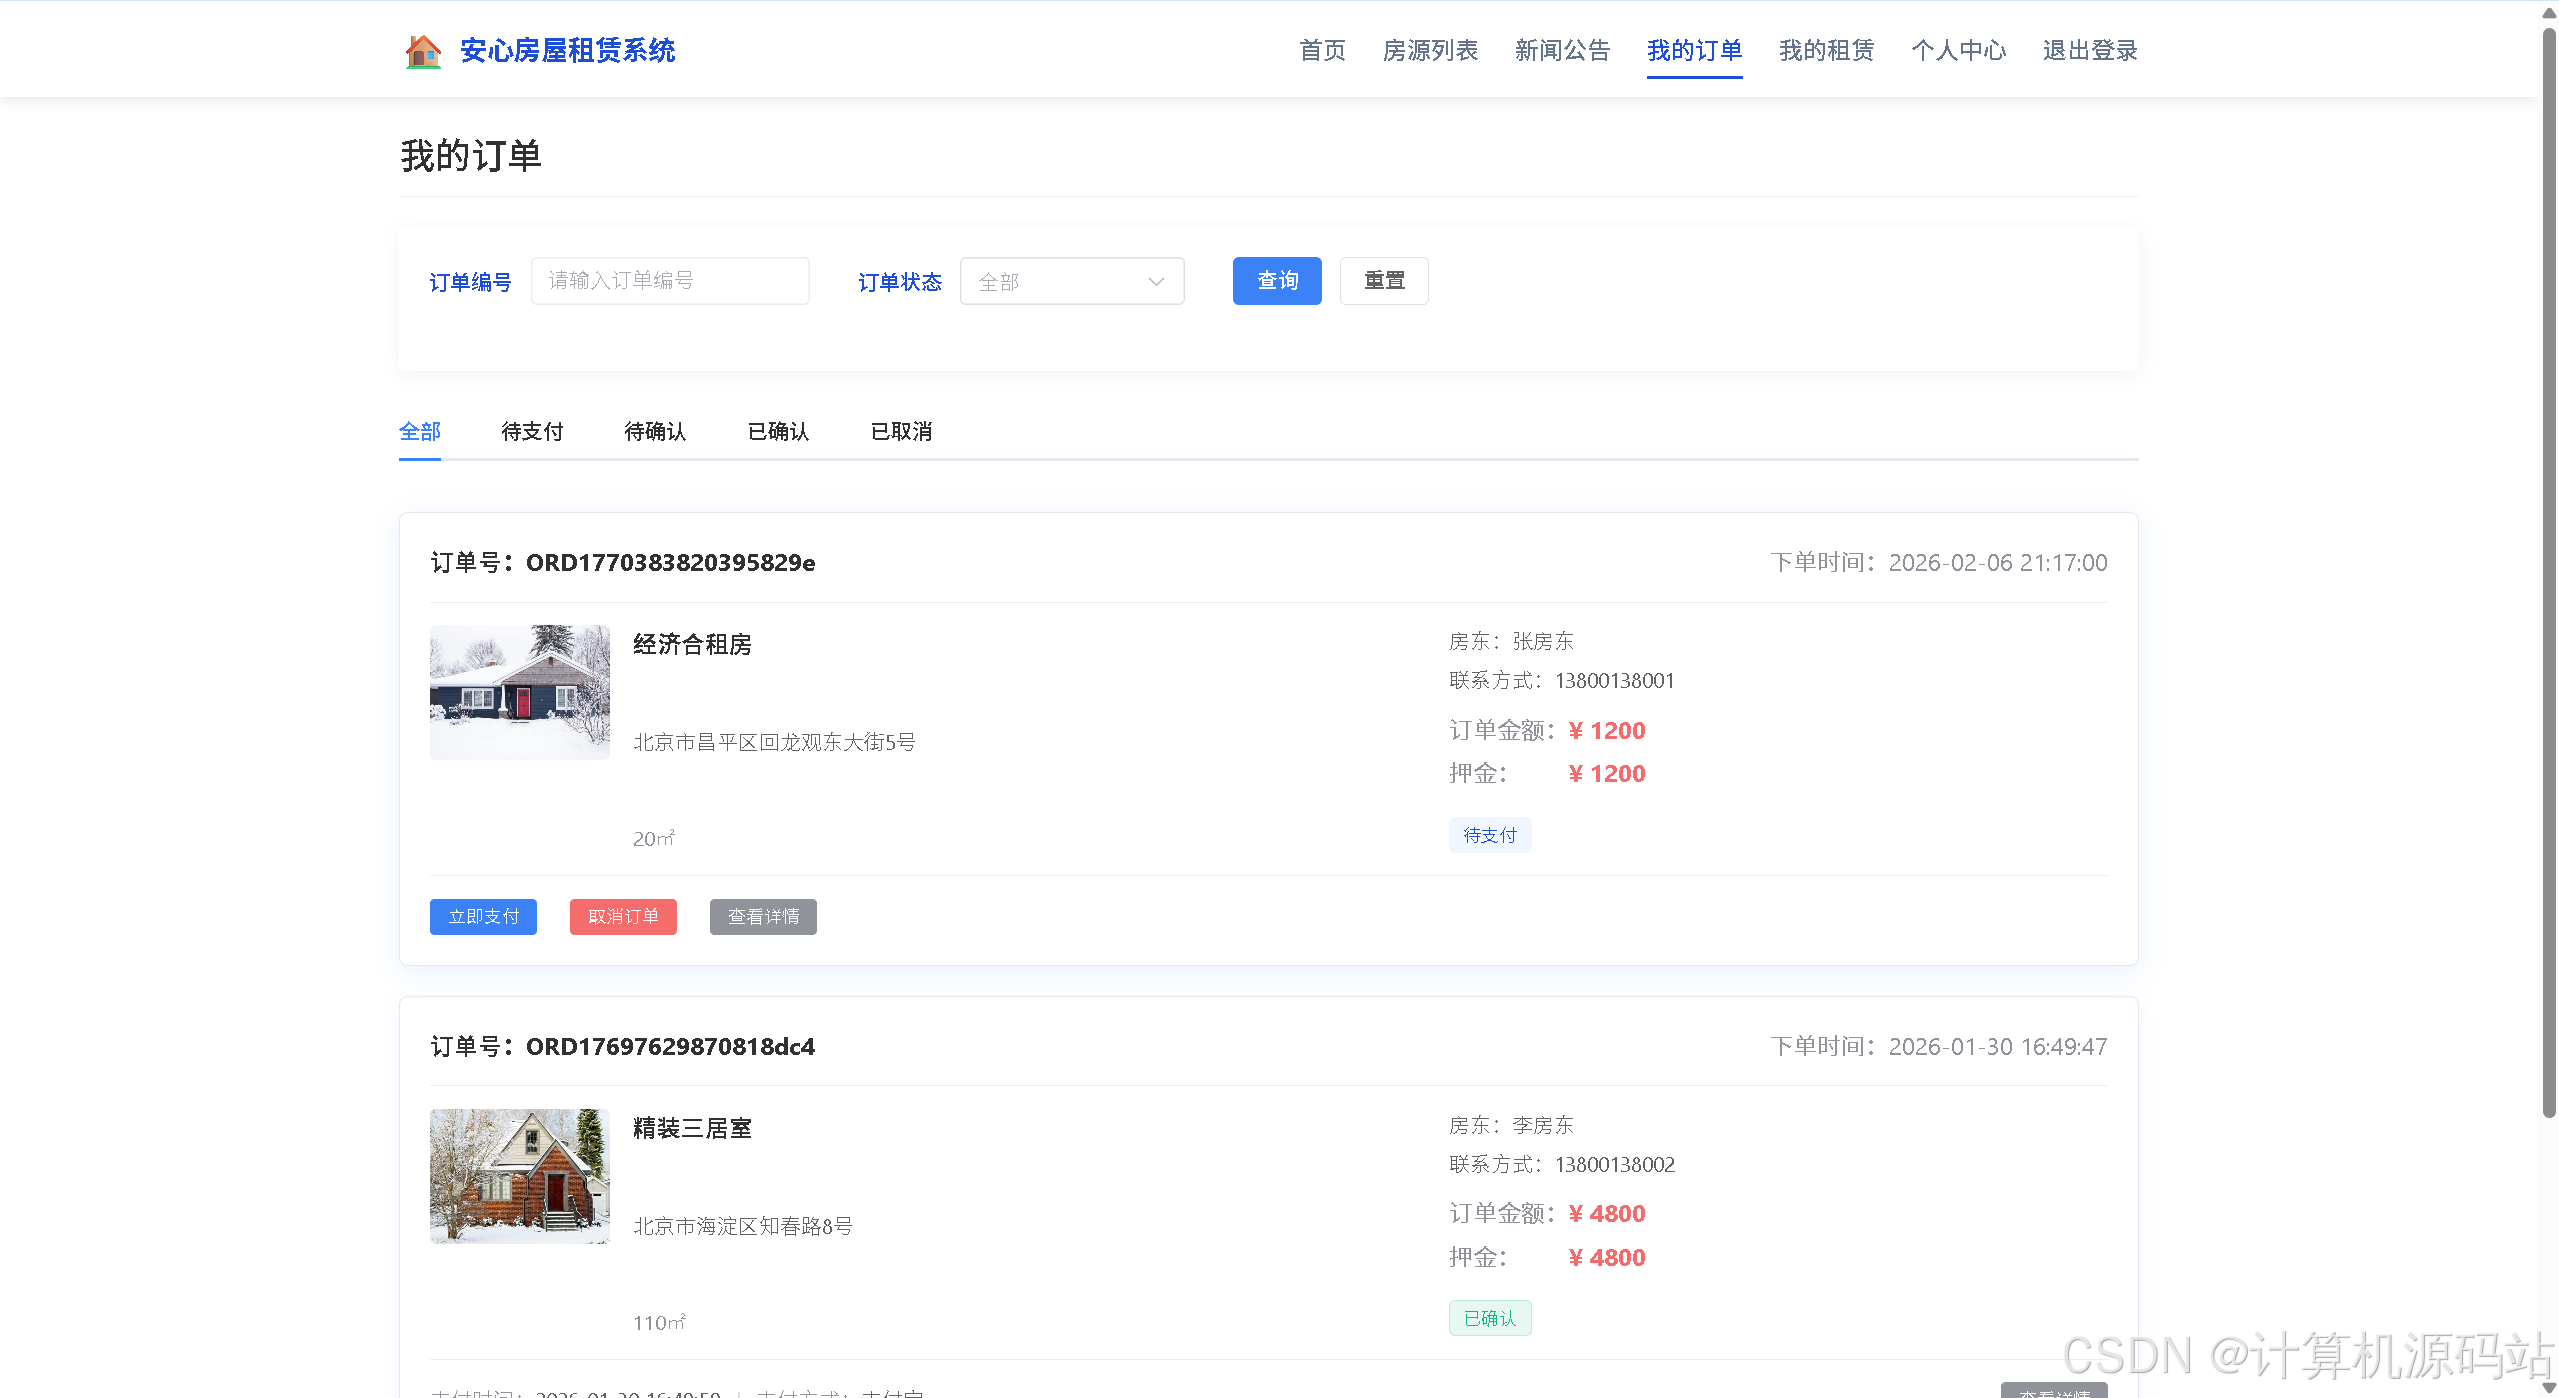Open the 已确认 orders tab
The height and width of the screenshot is (1398, 2559).
[x=778, y=431]
